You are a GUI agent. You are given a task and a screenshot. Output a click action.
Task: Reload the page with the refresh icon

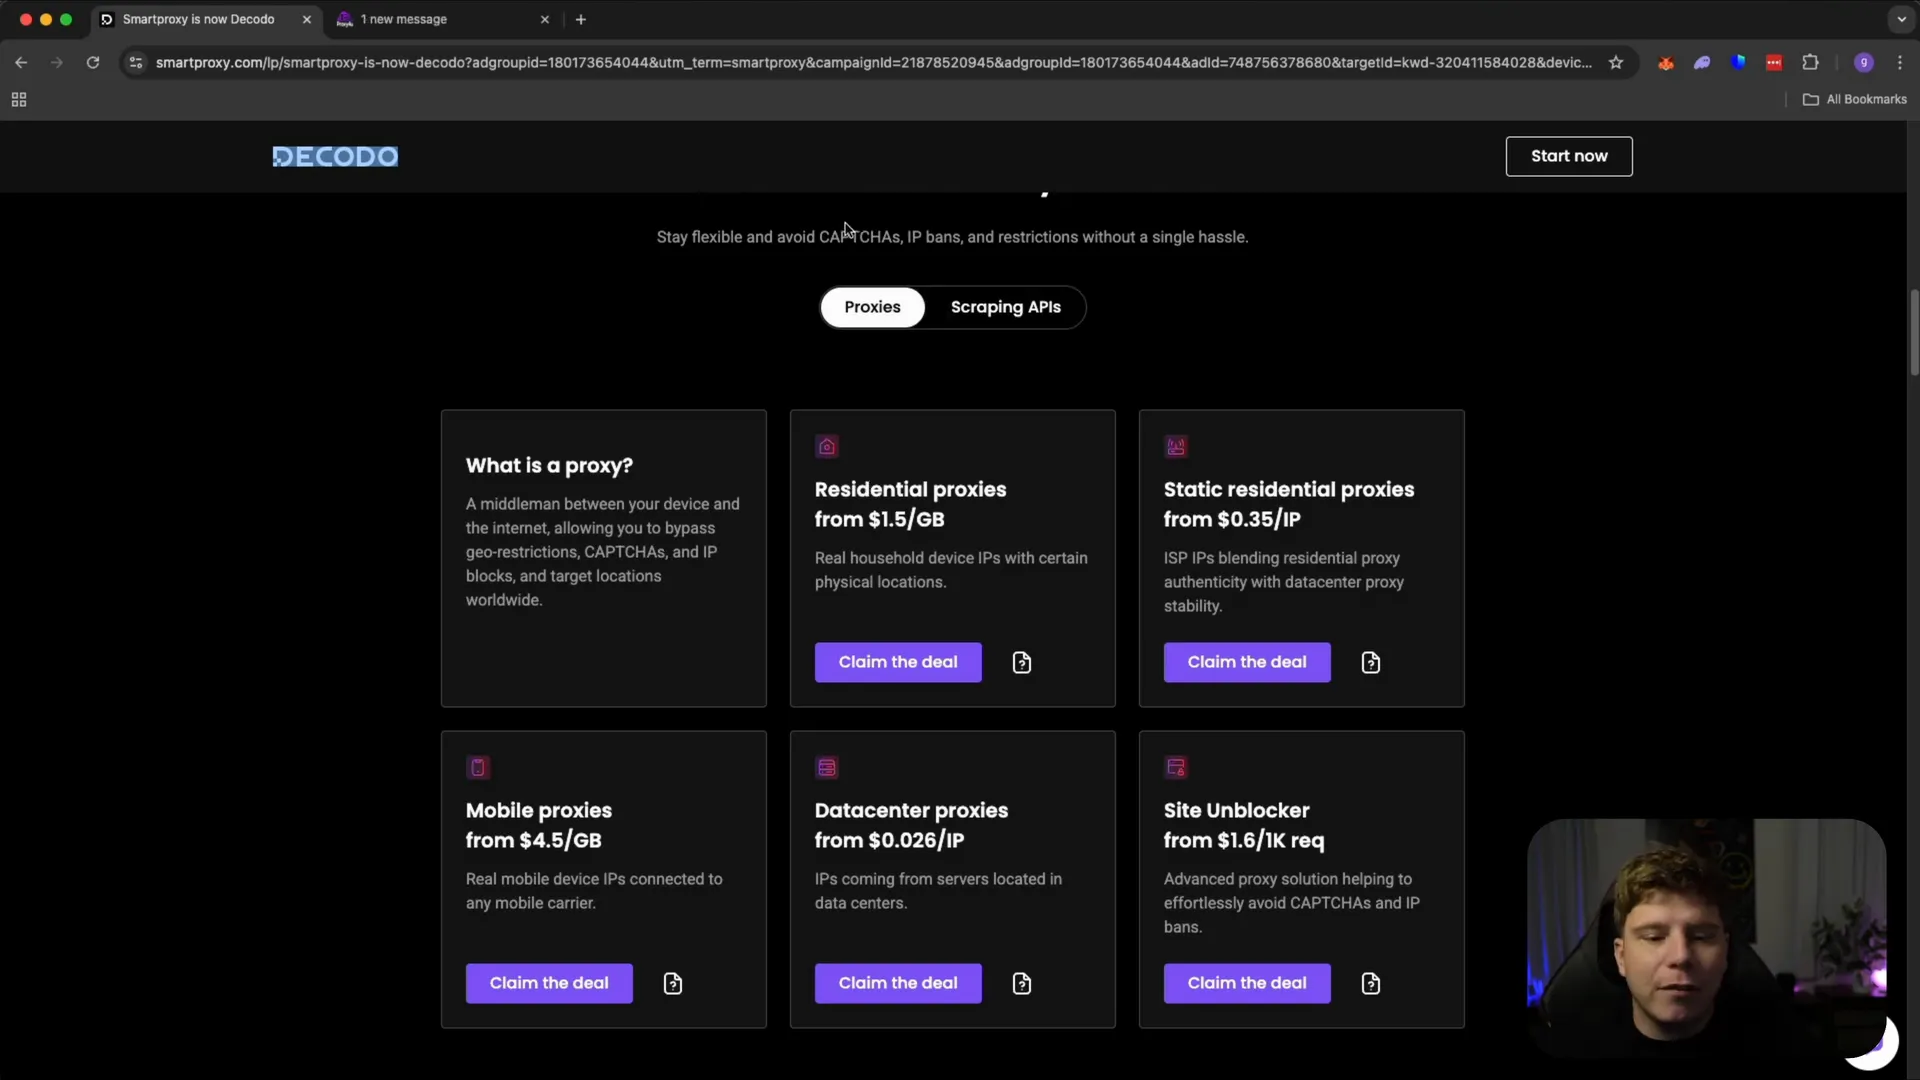[93, 62]
